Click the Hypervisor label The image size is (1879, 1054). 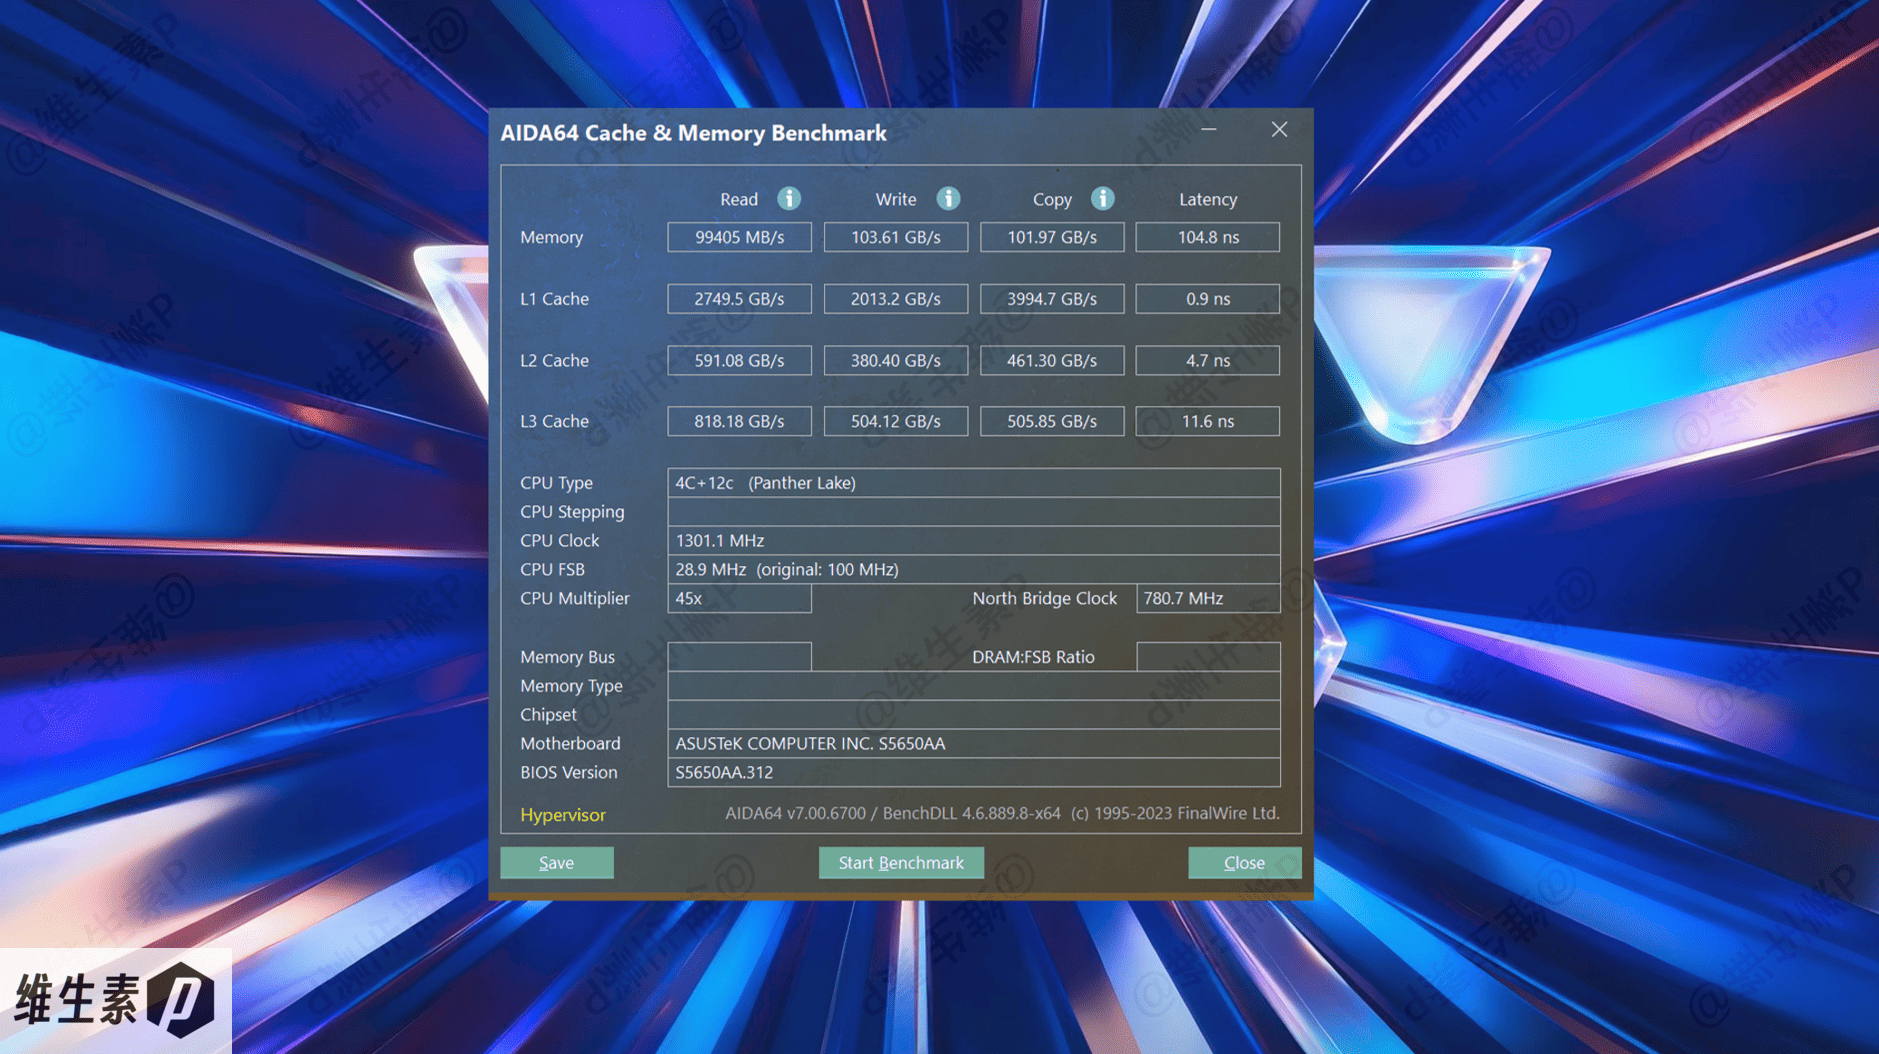tap(562, 815)
